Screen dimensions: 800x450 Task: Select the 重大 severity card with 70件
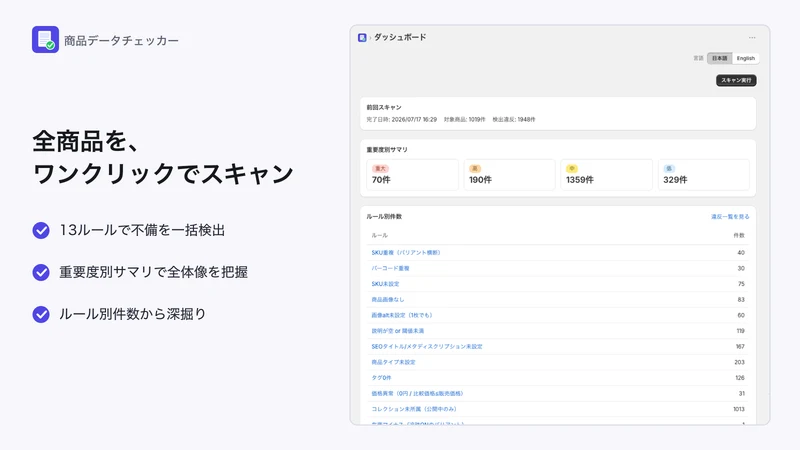(412, 174)
